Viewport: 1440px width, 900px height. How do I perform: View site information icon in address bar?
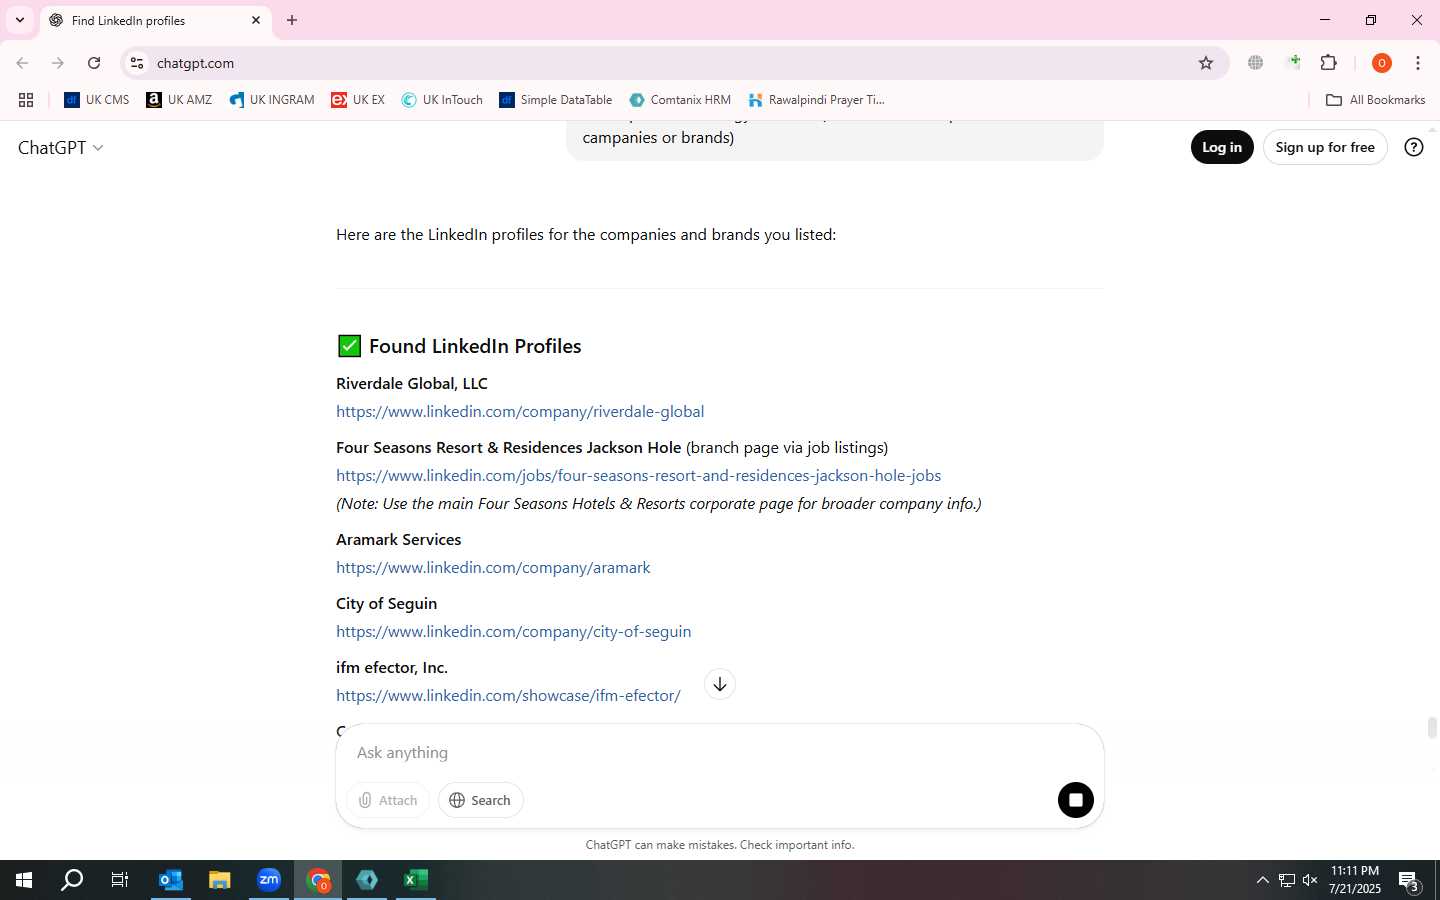coord(137,63)
